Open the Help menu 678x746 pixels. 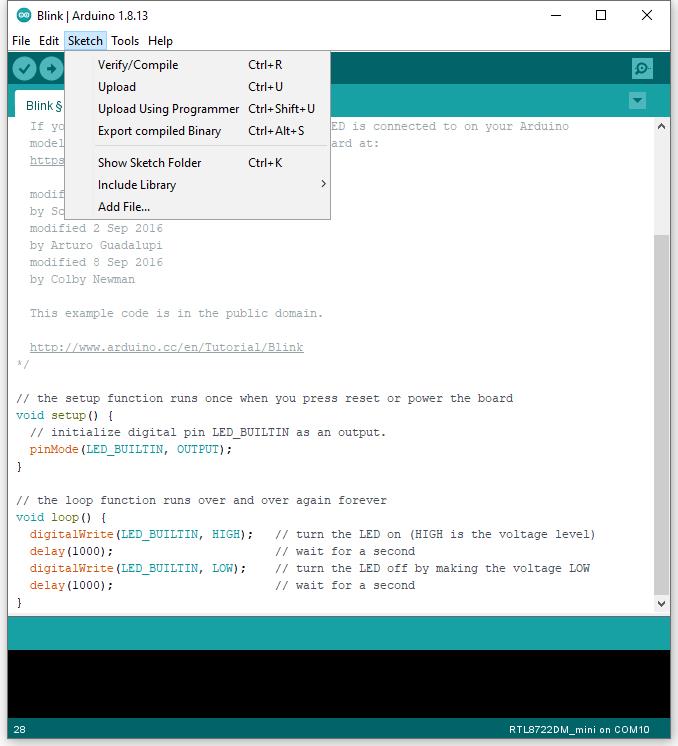point(160,41)
